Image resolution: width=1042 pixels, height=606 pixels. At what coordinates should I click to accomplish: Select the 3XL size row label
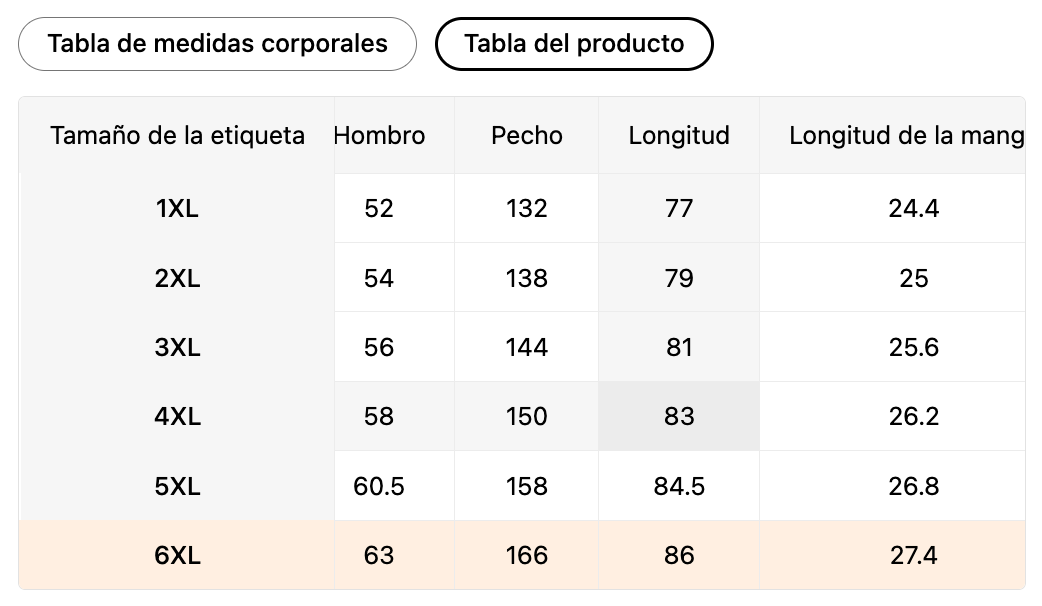pos(178,348)
